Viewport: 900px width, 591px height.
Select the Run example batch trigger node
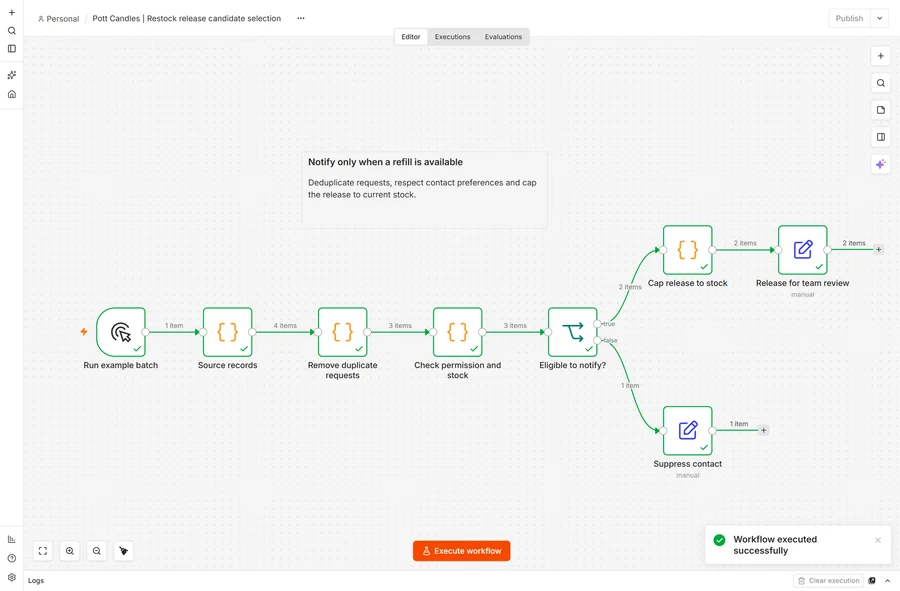121,332
